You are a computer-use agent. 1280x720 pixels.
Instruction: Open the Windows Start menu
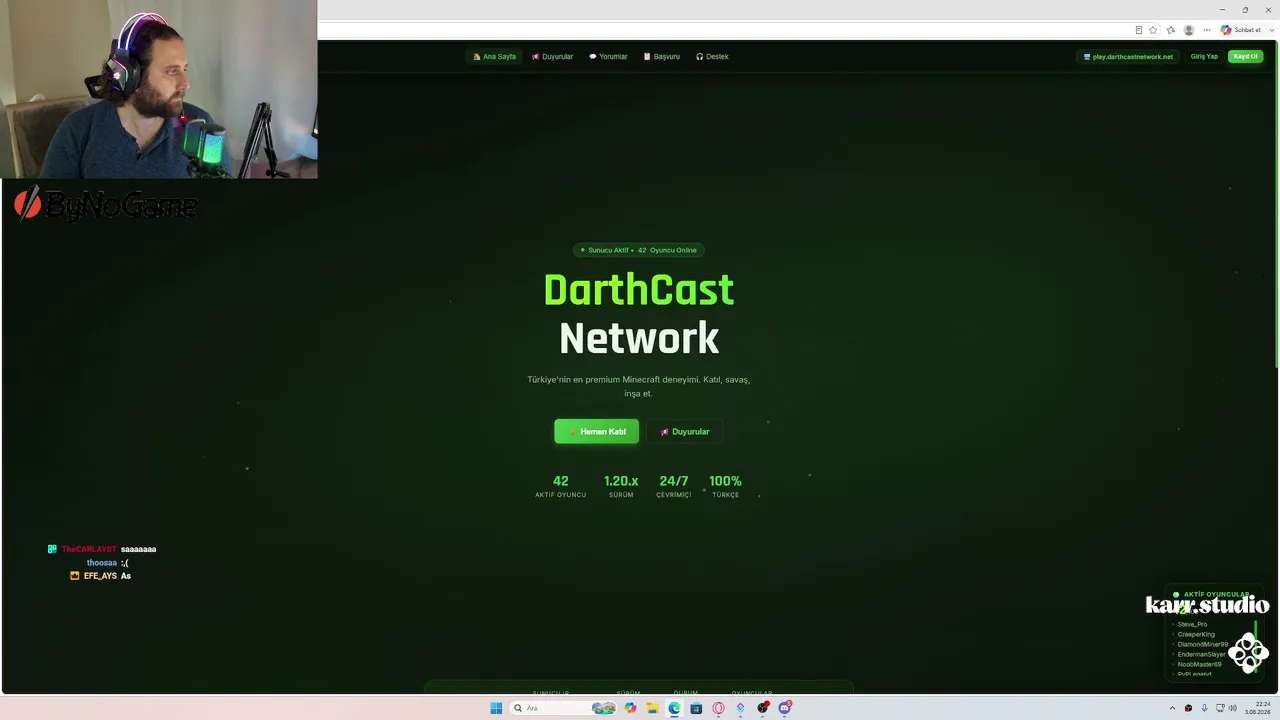(496, 708)
